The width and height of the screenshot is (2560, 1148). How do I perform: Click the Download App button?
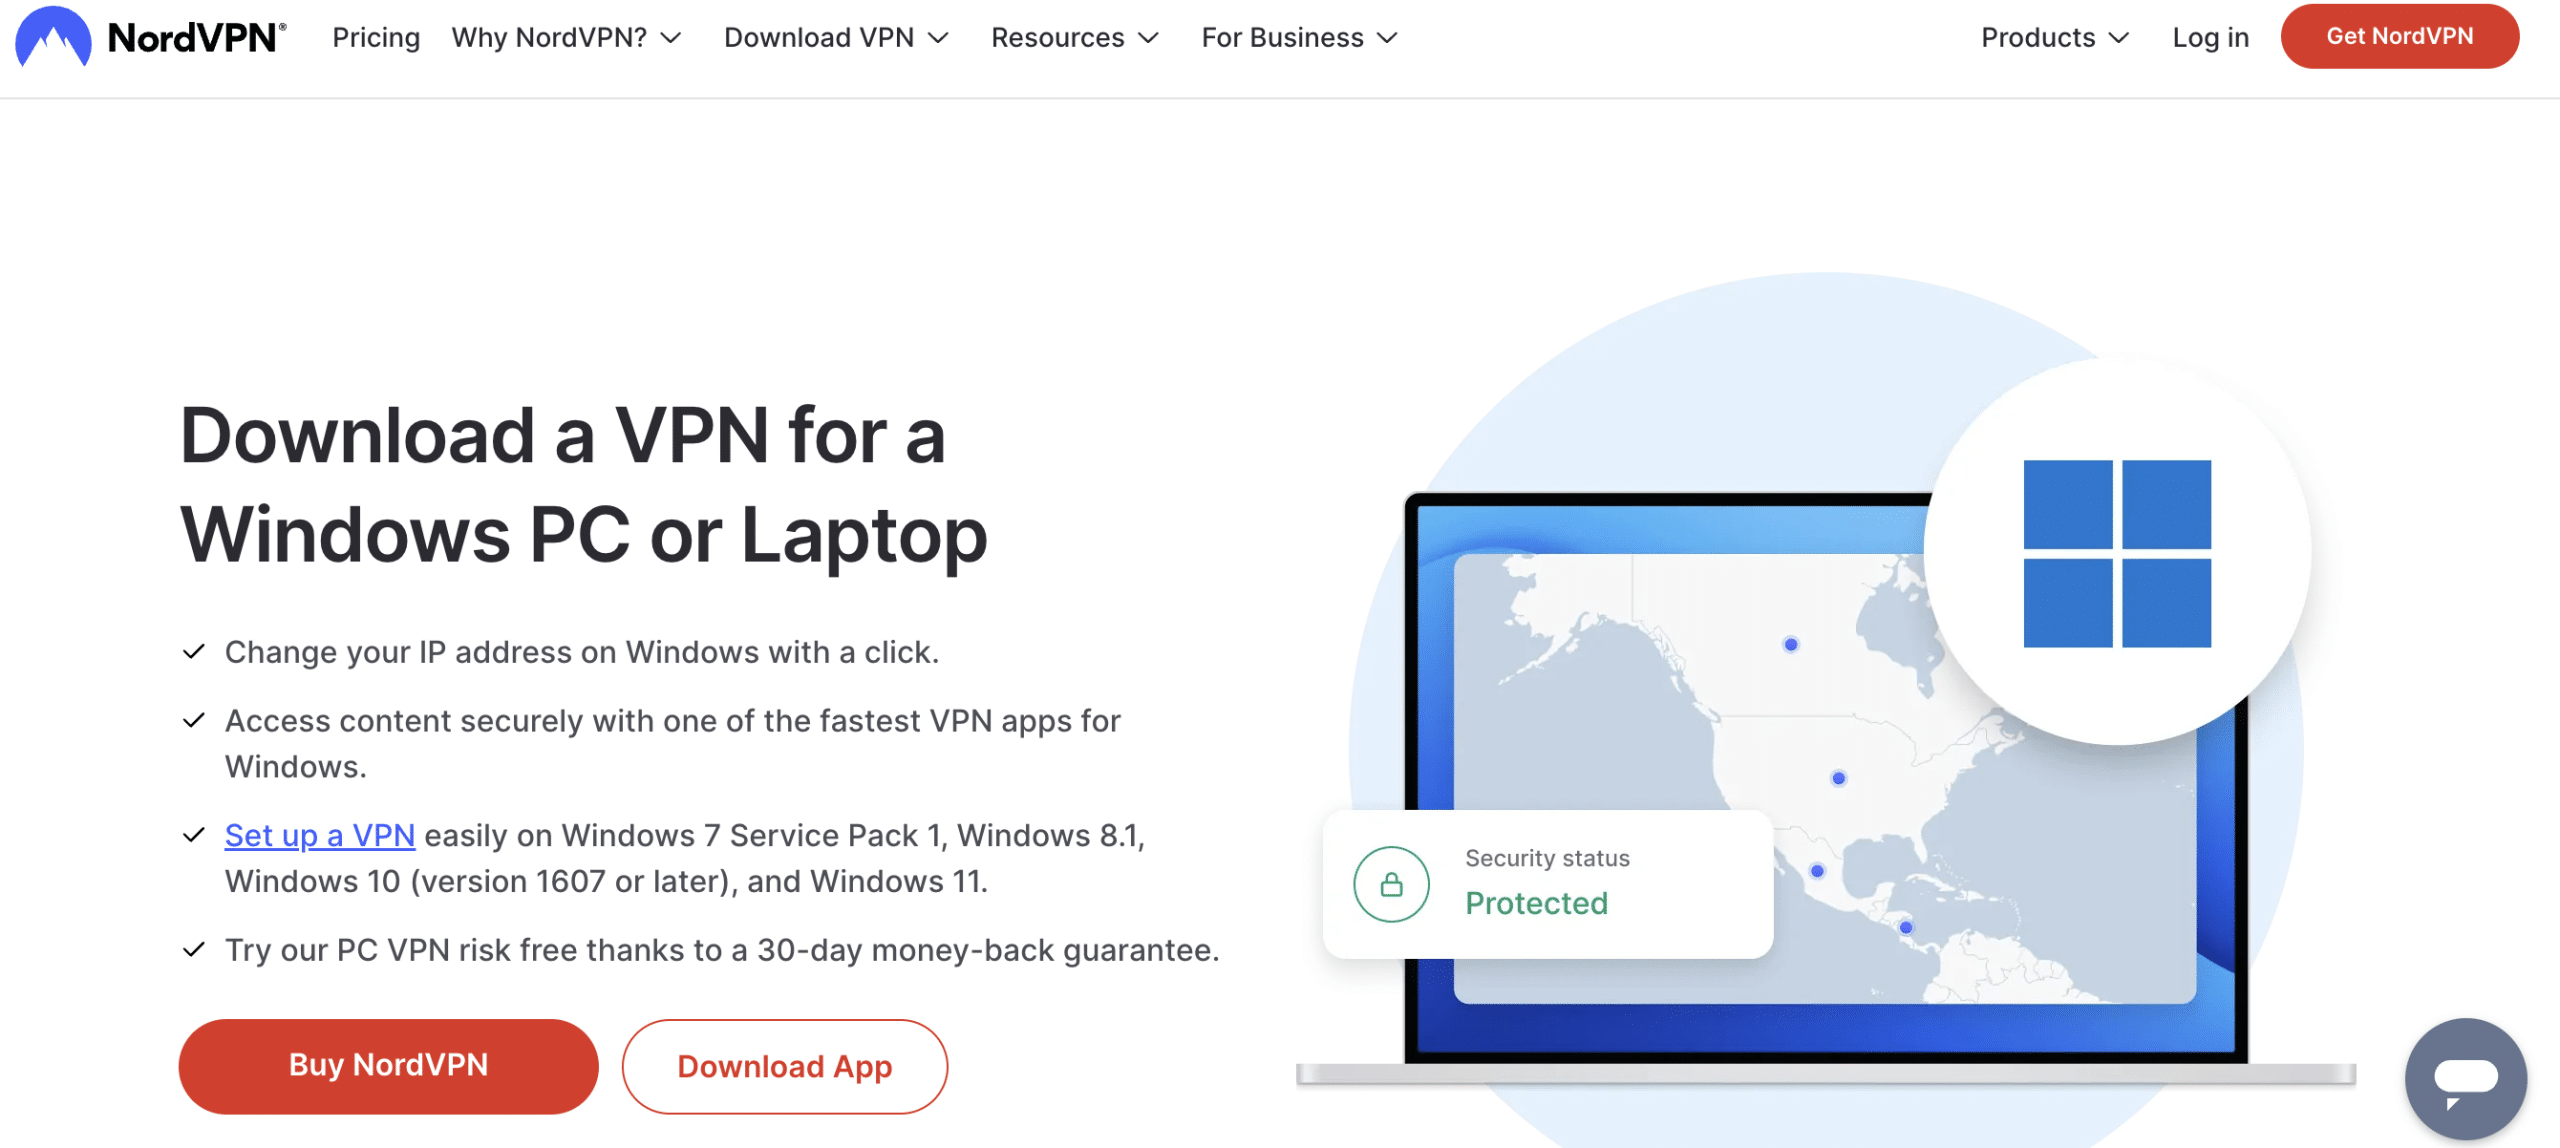785,1065
